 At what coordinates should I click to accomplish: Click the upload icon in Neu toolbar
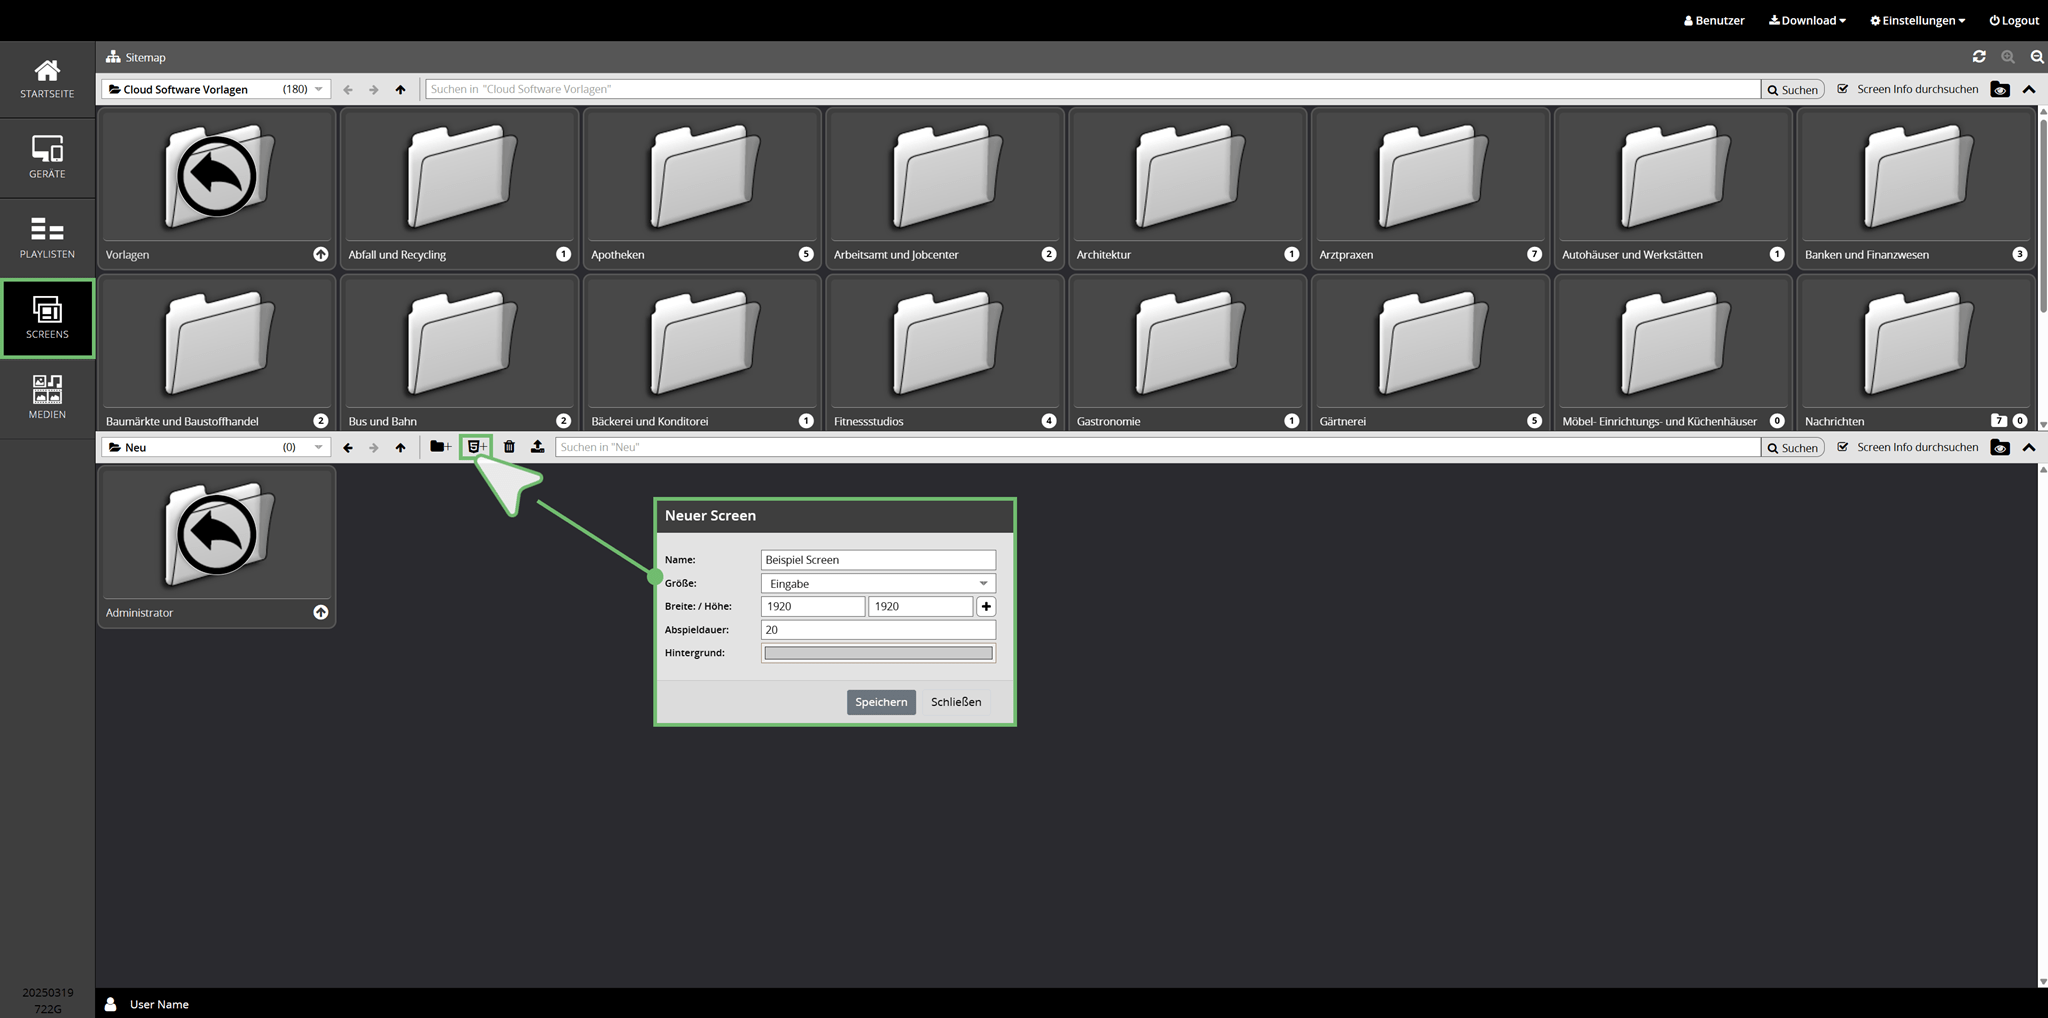pos(537,447)
